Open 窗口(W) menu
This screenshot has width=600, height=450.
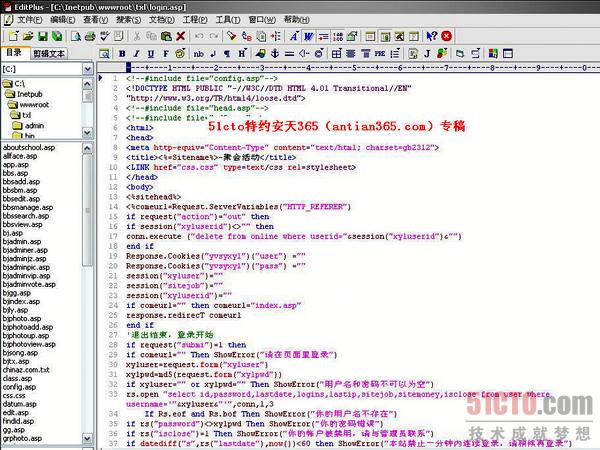[262, 19]
